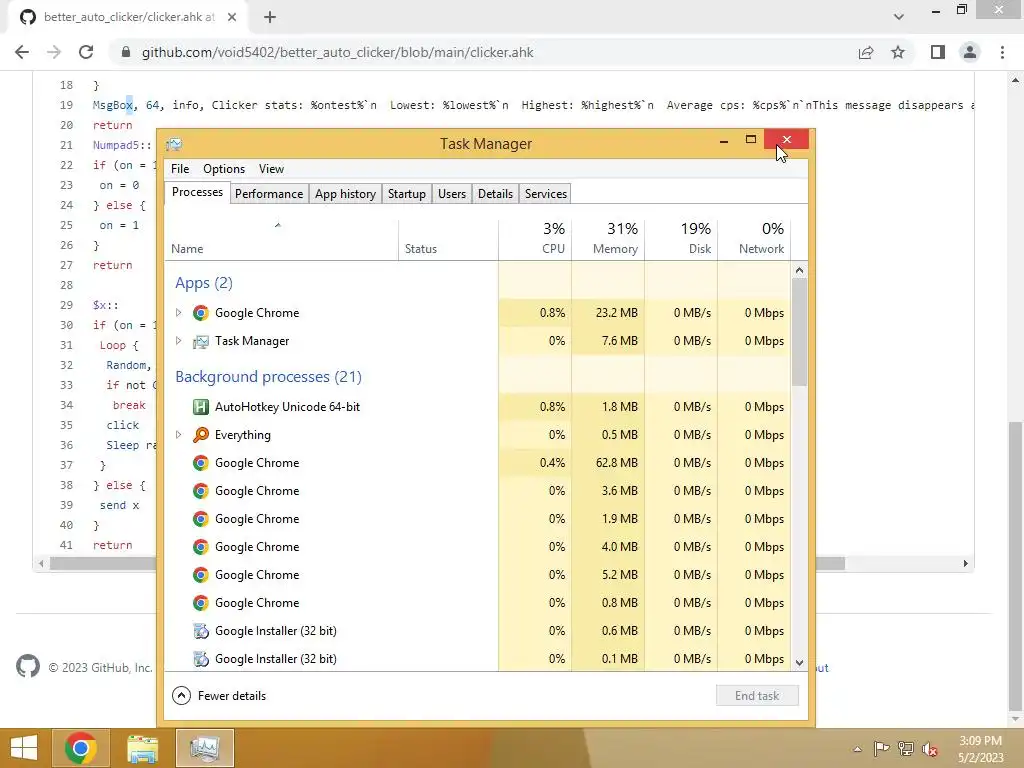This screenshot has width=1024, height=768.
Task: Expand the Everything process group
Action: tap(178, 435)
